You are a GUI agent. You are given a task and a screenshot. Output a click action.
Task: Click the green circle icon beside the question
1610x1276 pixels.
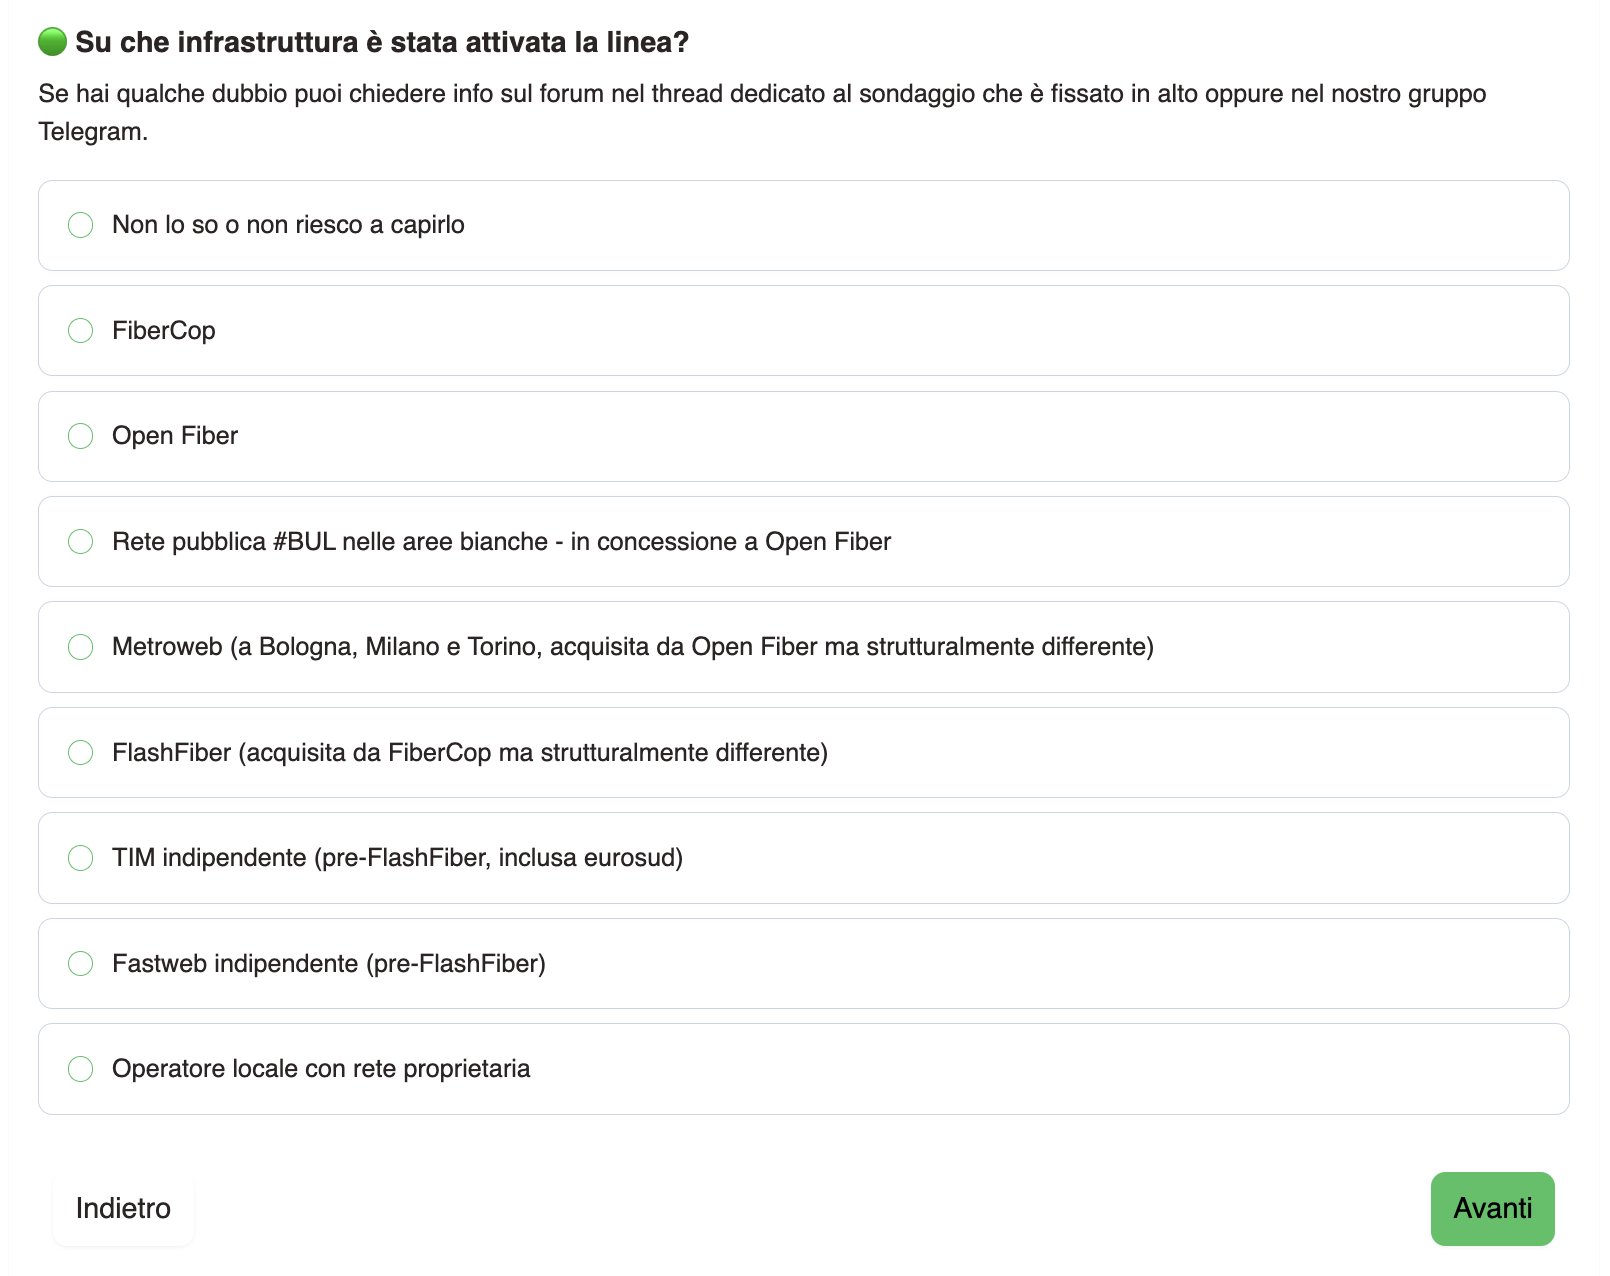point(52,42)
